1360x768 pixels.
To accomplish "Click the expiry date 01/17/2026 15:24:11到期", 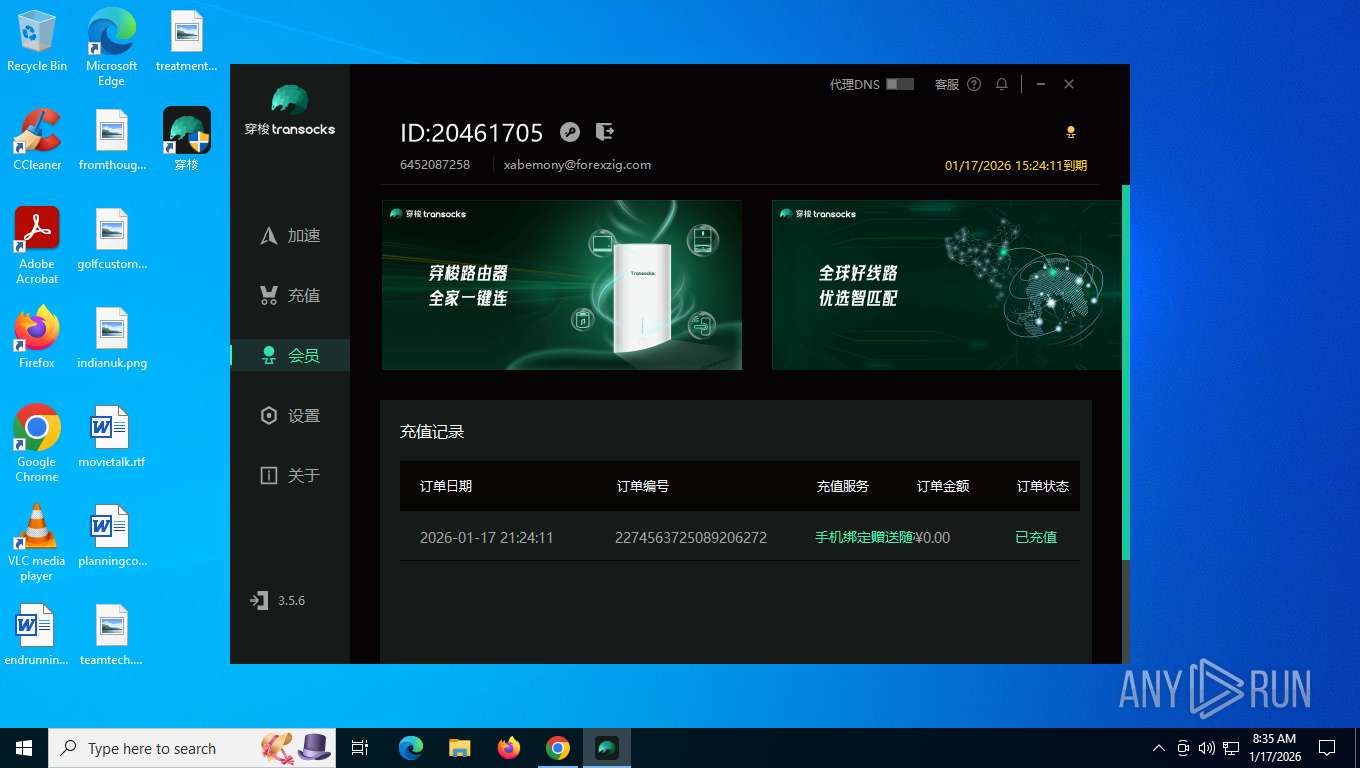I will (1016, 166).
